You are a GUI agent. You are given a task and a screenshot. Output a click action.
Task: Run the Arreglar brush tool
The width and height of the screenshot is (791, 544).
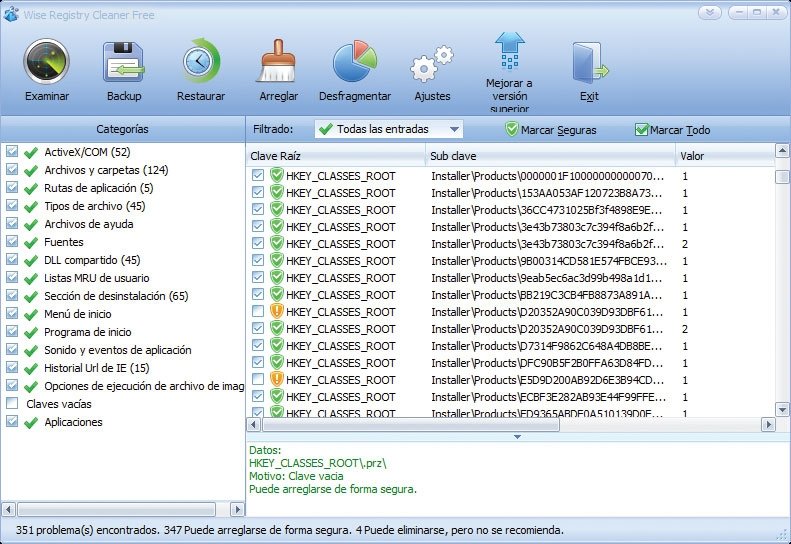click(277, 62)
